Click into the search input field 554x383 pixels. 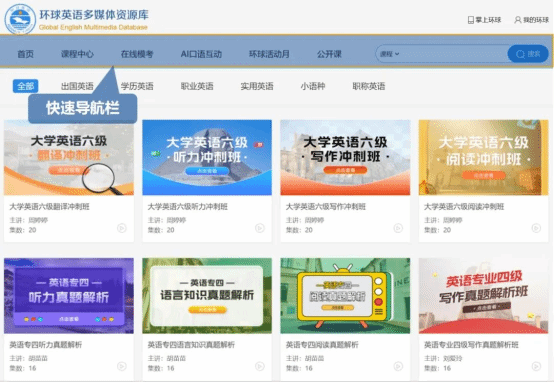[x=455, y=54]
